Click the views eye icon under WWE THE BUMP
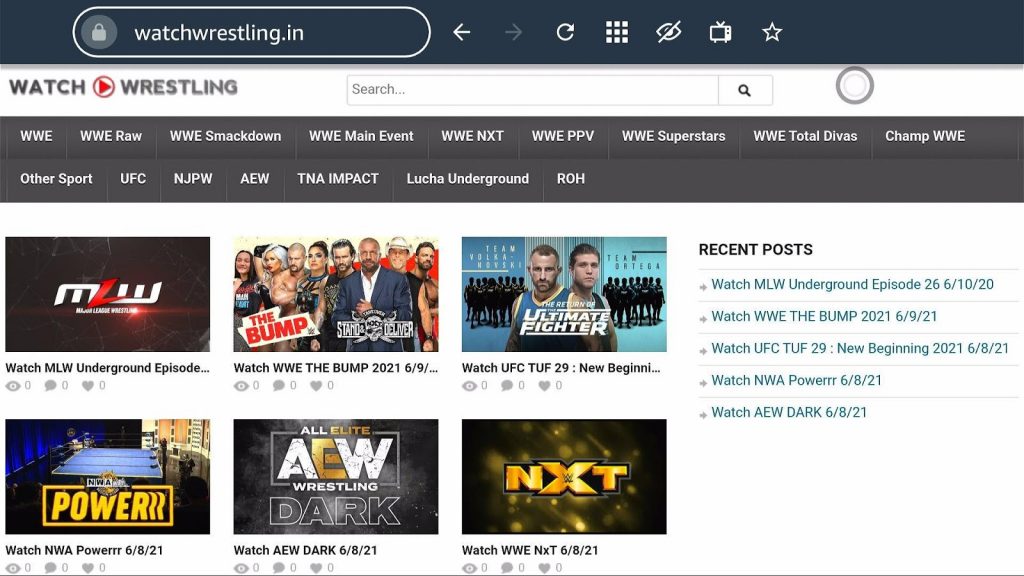Viewport: 1024px width, 576px height. (x=241, y=386)
